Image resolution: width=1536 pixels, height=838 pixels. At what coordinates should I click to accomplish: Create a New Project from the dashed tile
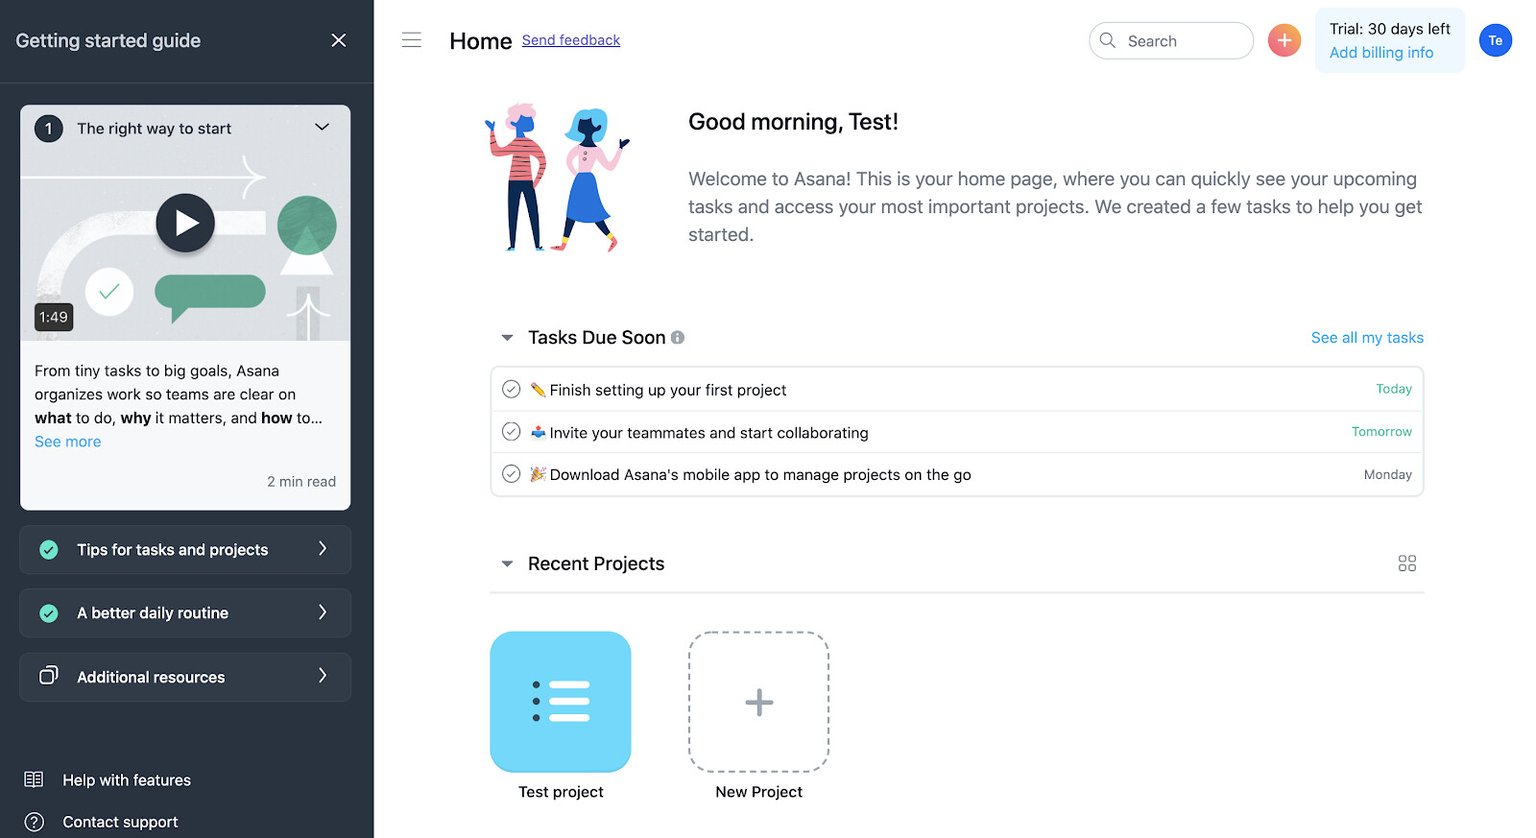tap(758, 701)
